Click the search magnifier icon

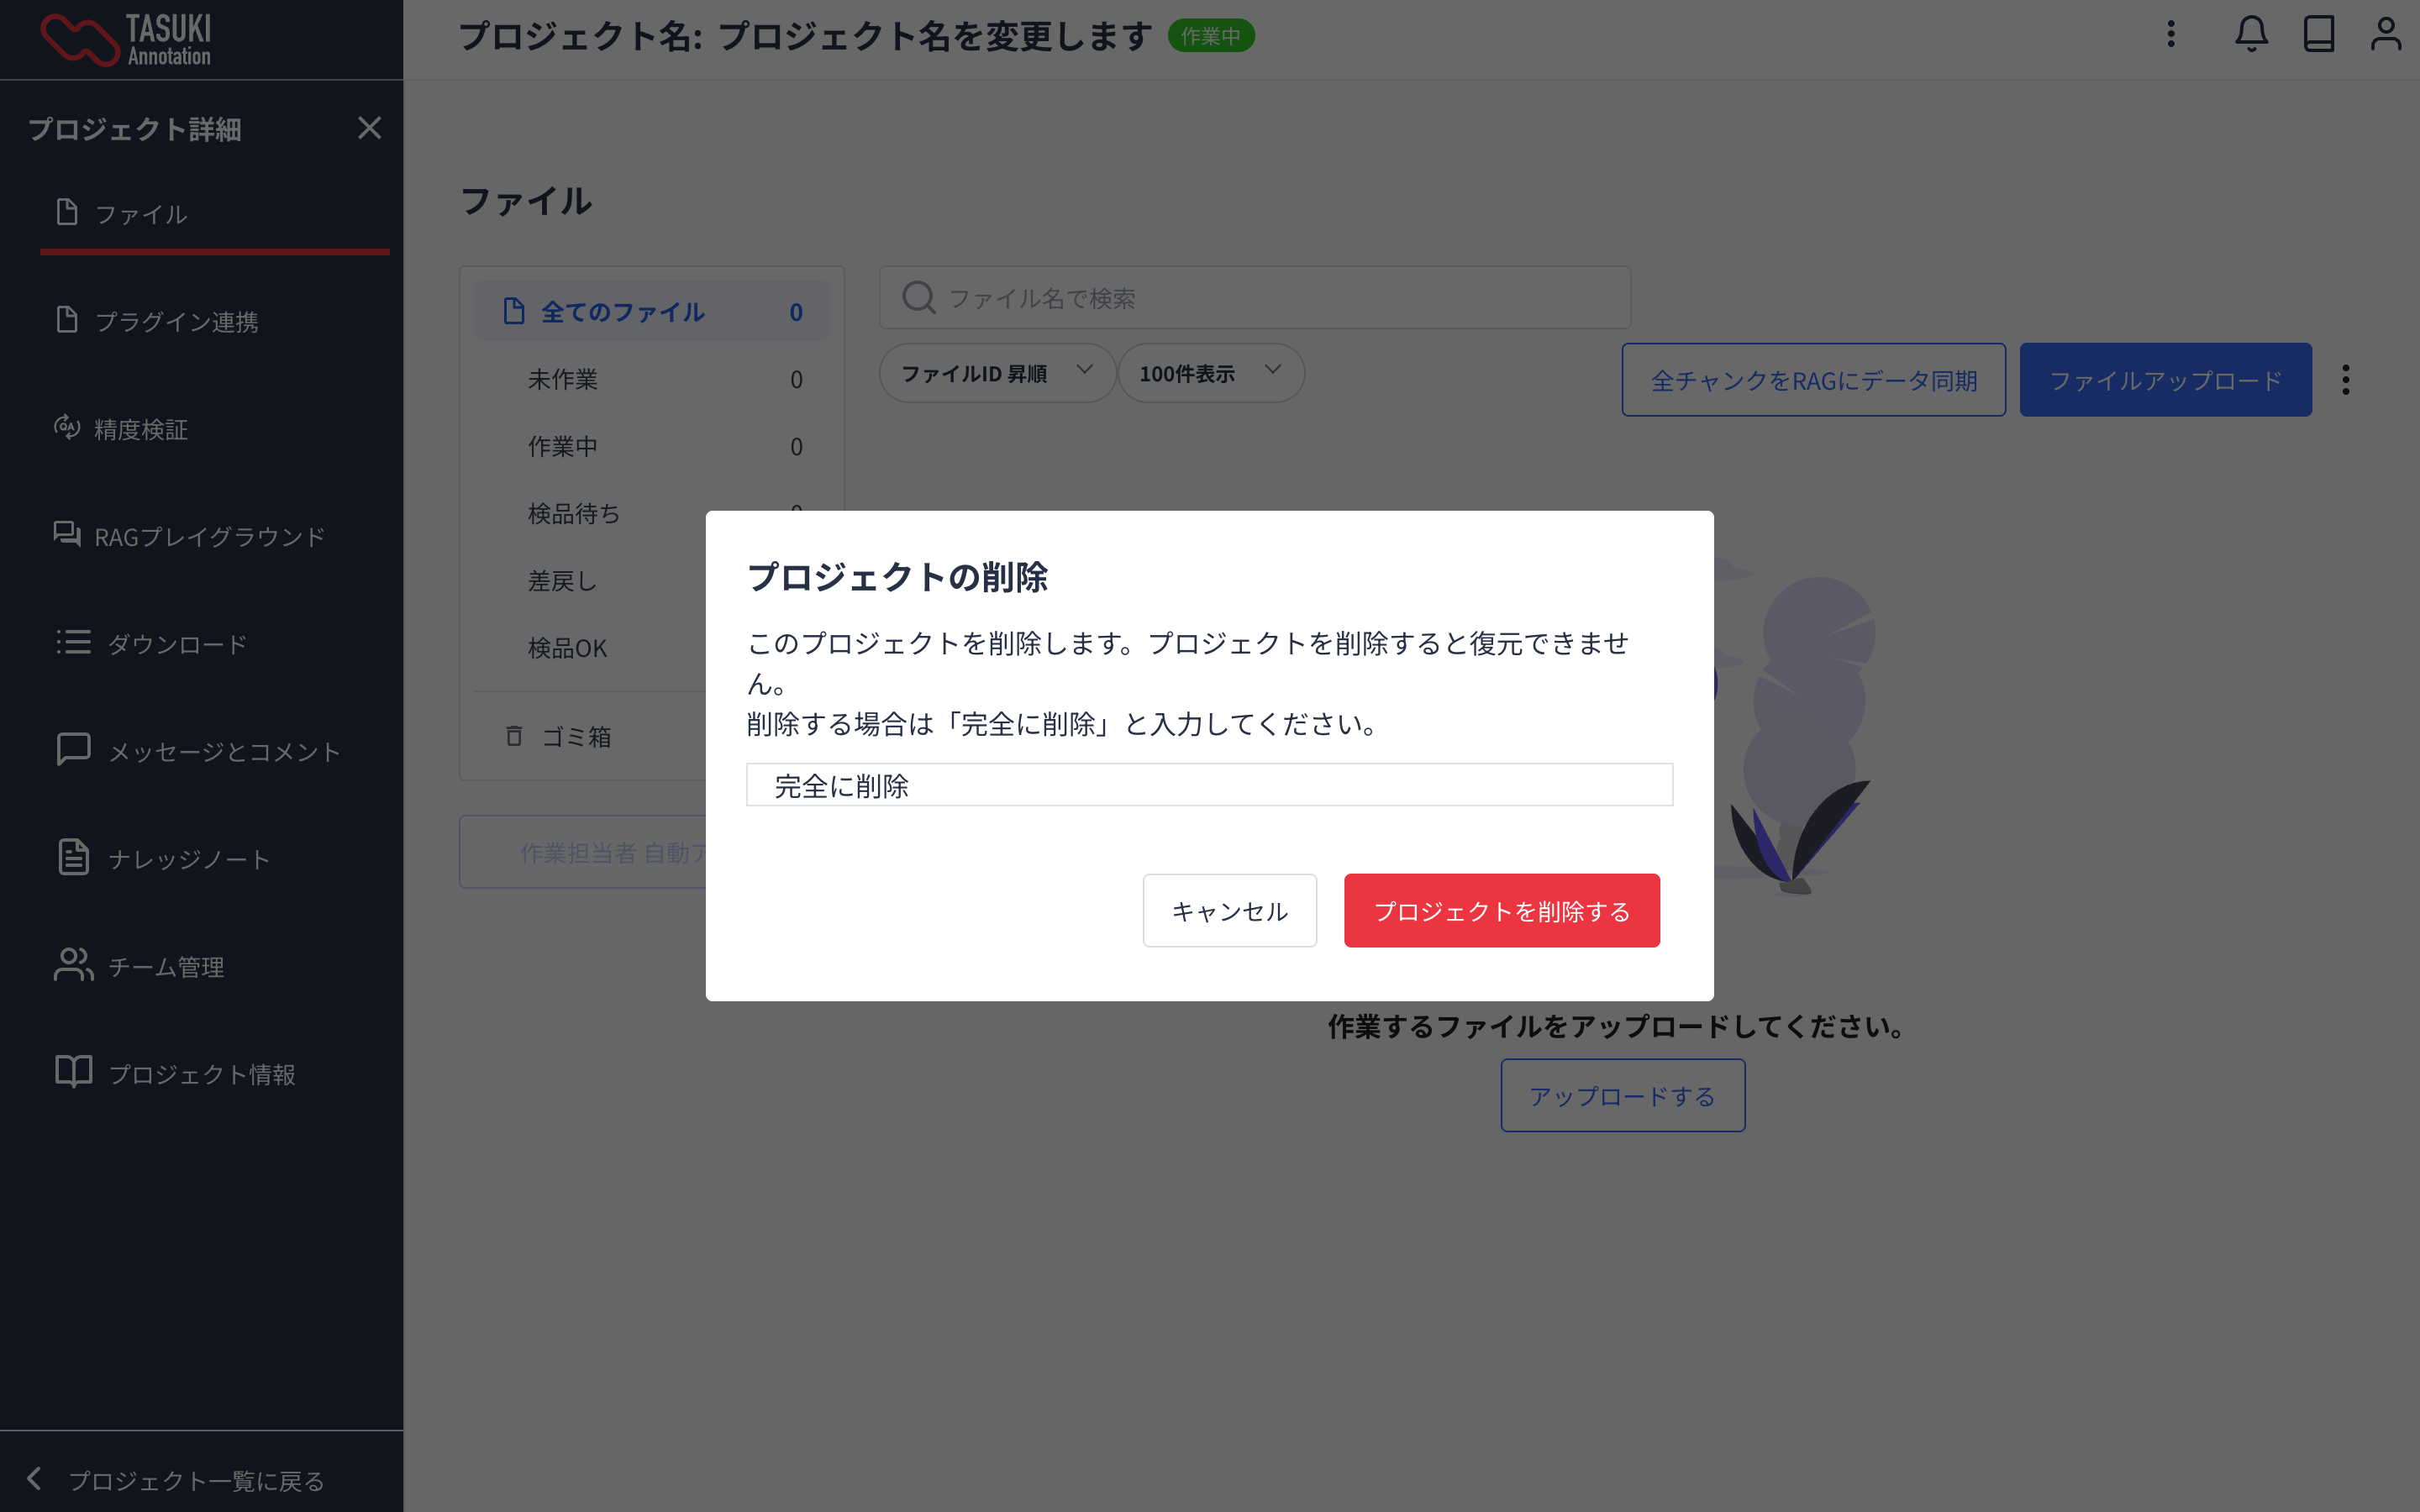(x=918, y=298)
